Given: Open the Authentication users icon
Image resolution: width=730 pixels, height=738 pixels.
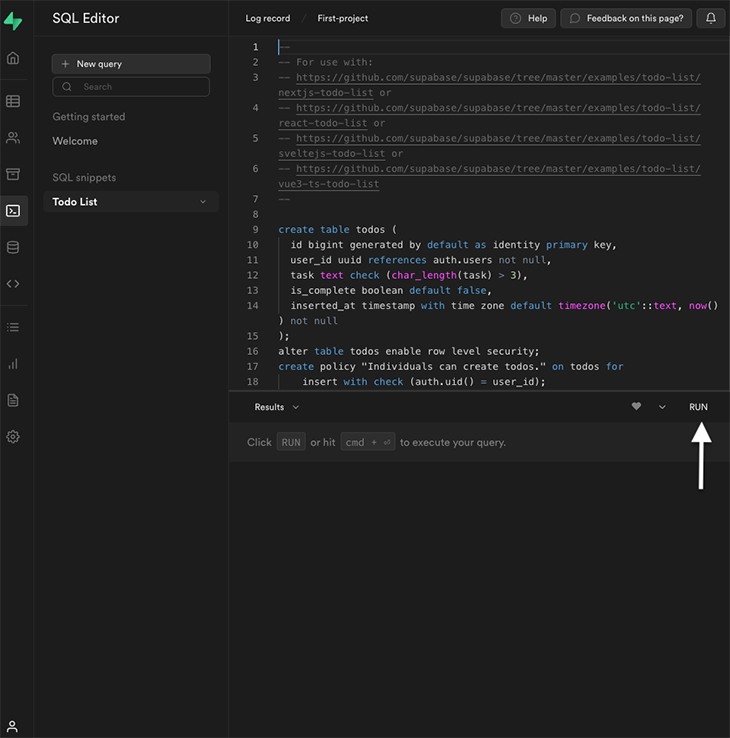Looking at the screenshot, I should tap(13, 138).
